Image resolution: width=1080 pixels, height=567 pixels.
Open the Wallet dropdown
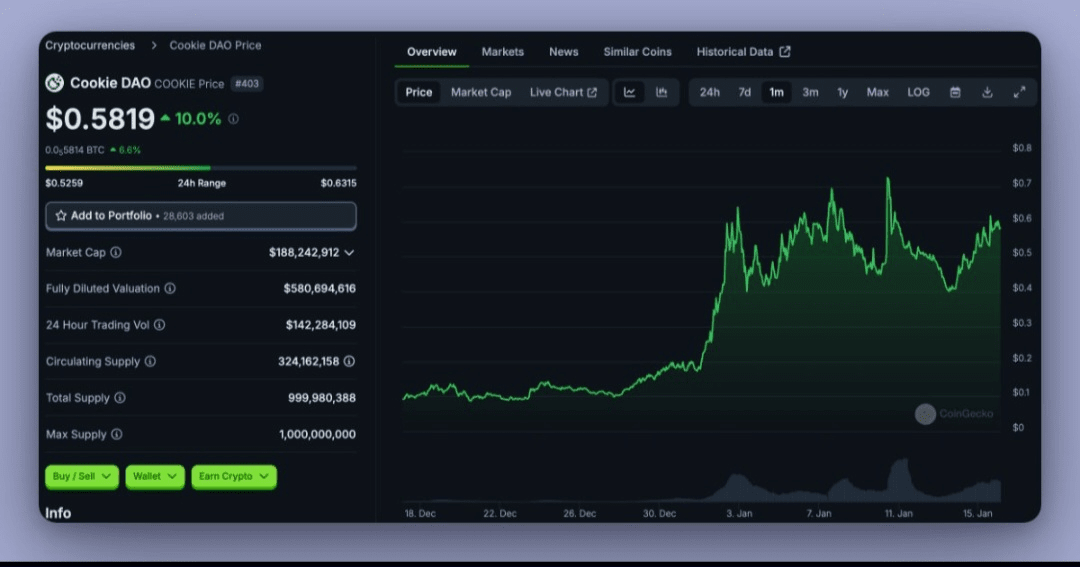(155, 477)
